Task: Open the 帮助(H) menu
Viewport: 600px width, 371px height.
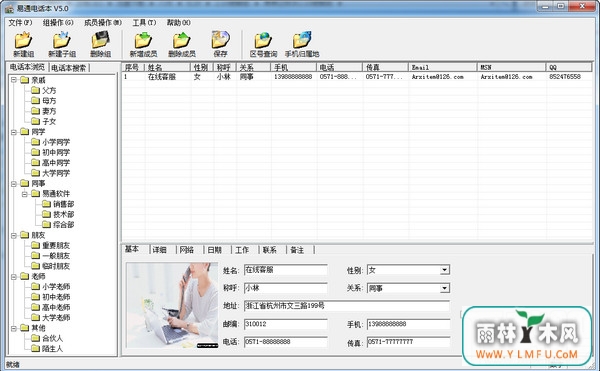Action: 178,23
